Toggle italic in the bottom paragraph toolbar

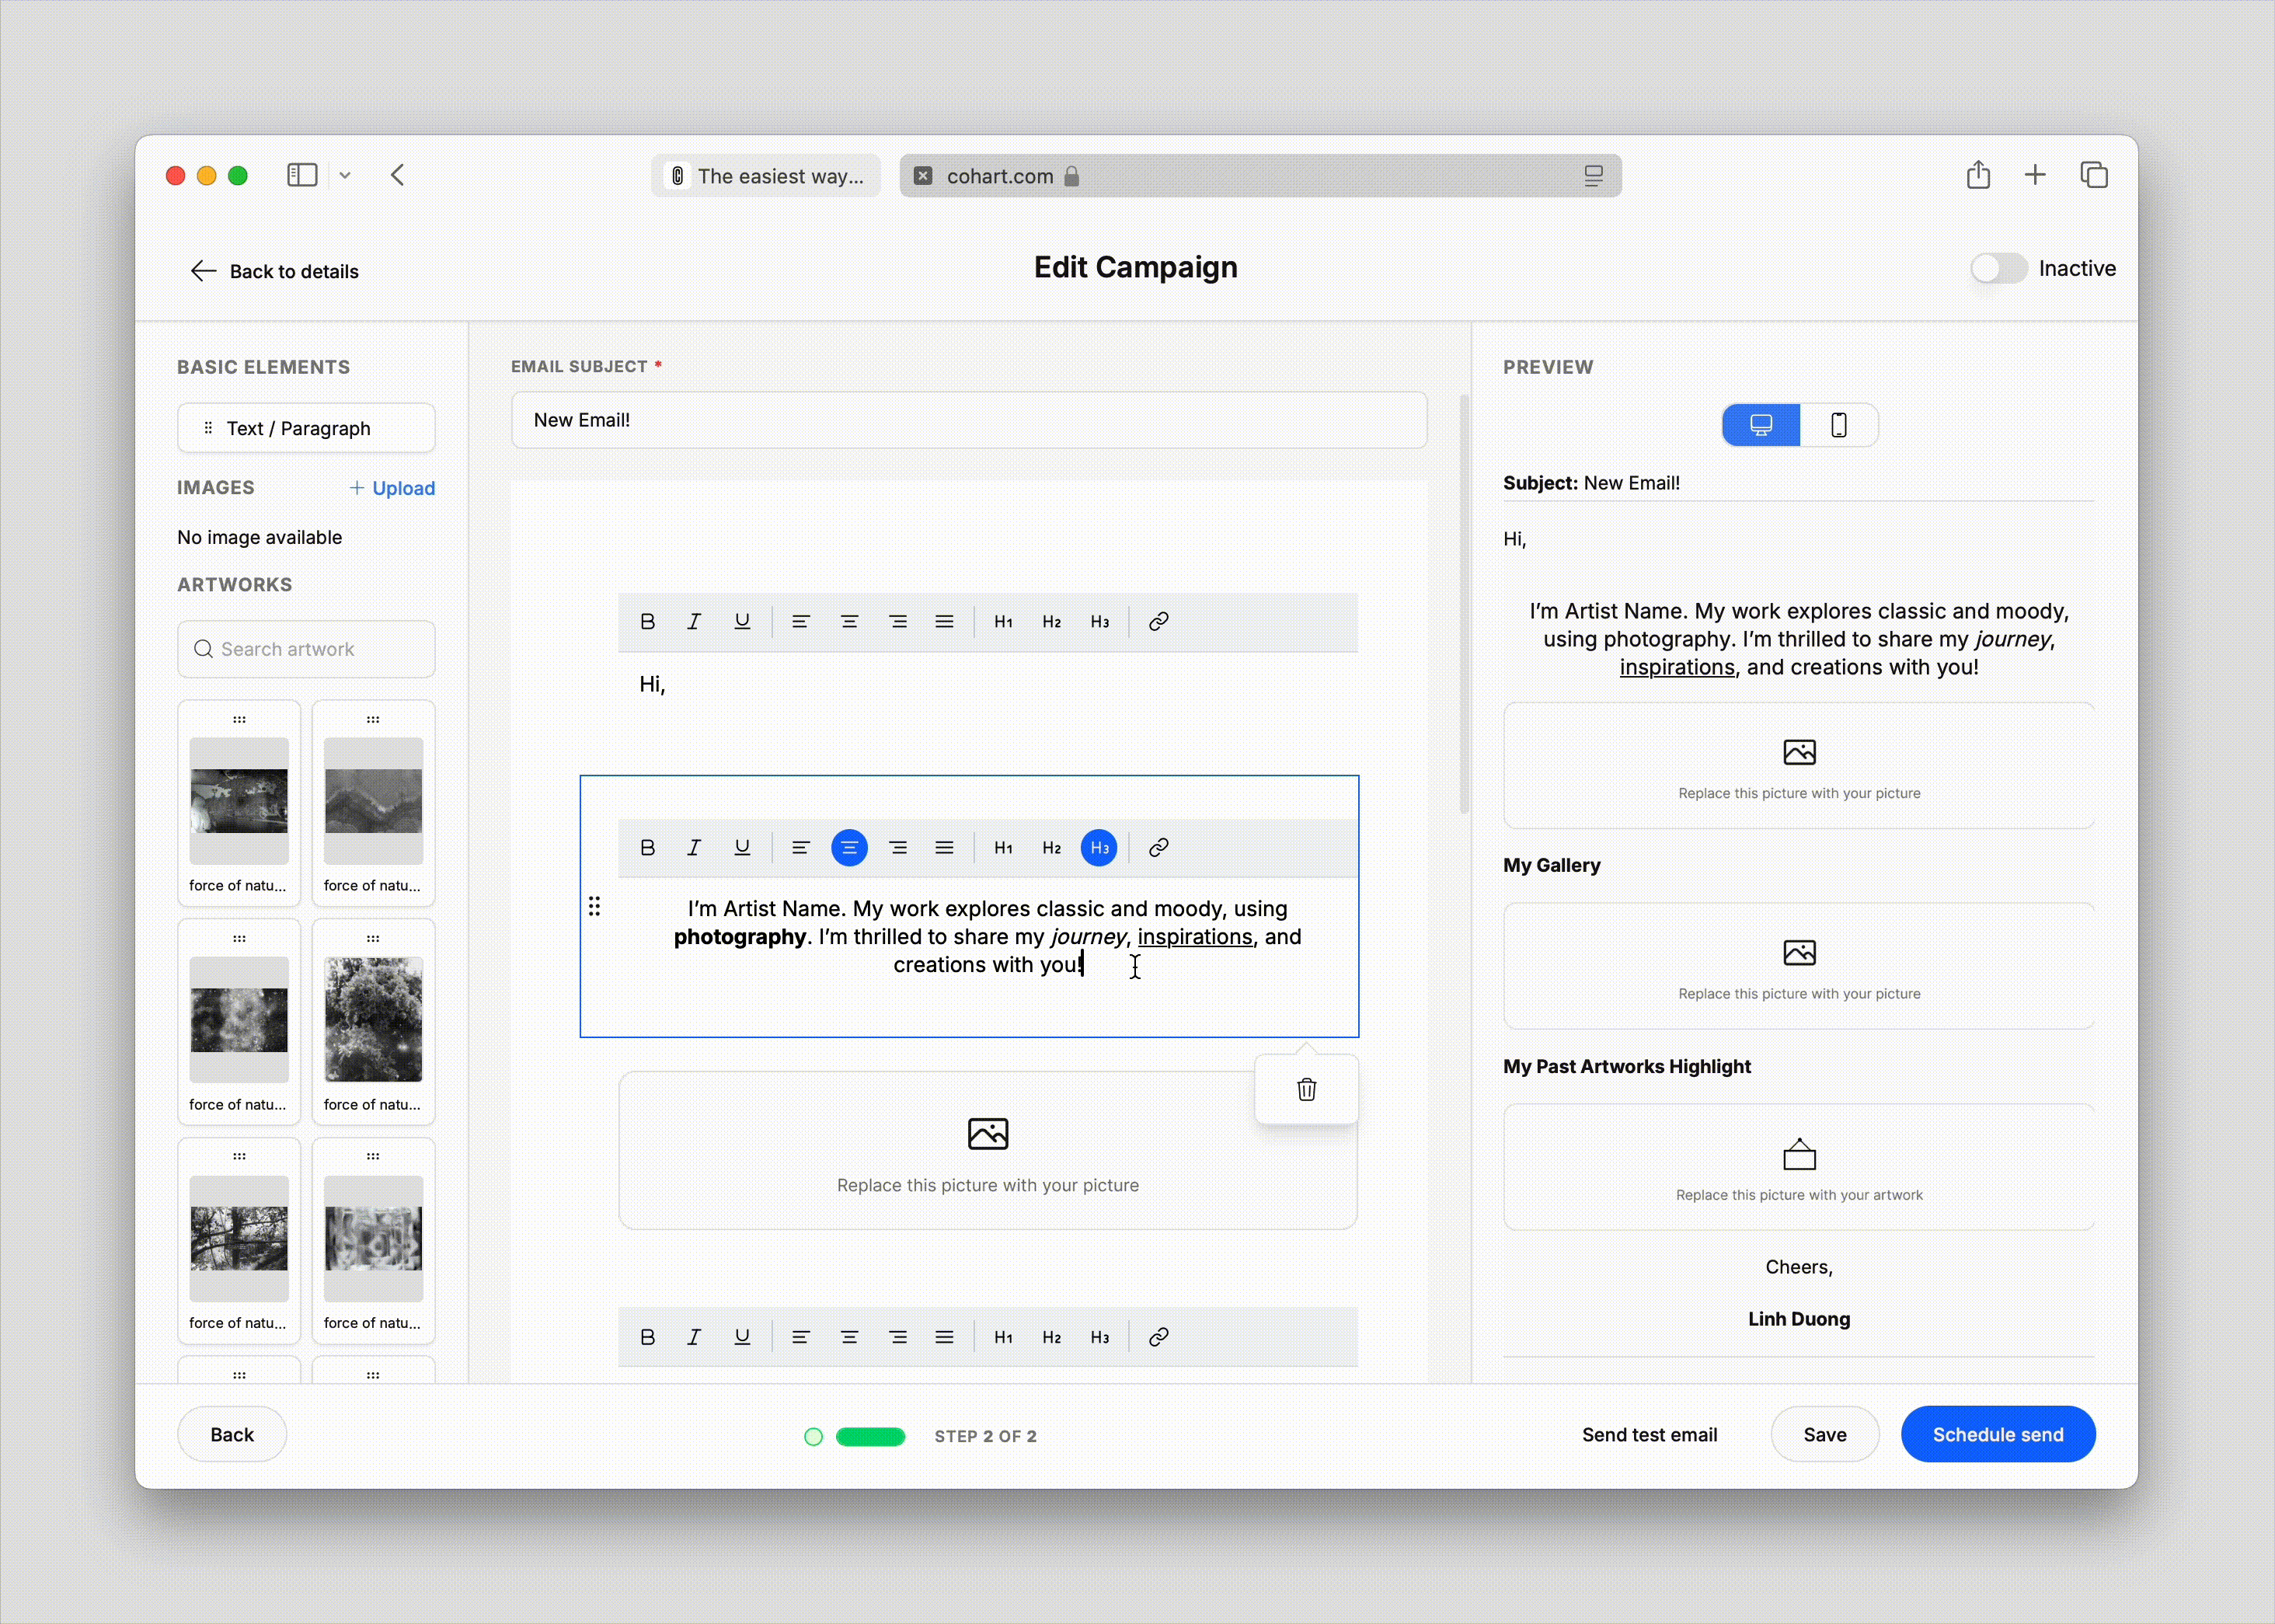coord(694,1336)
